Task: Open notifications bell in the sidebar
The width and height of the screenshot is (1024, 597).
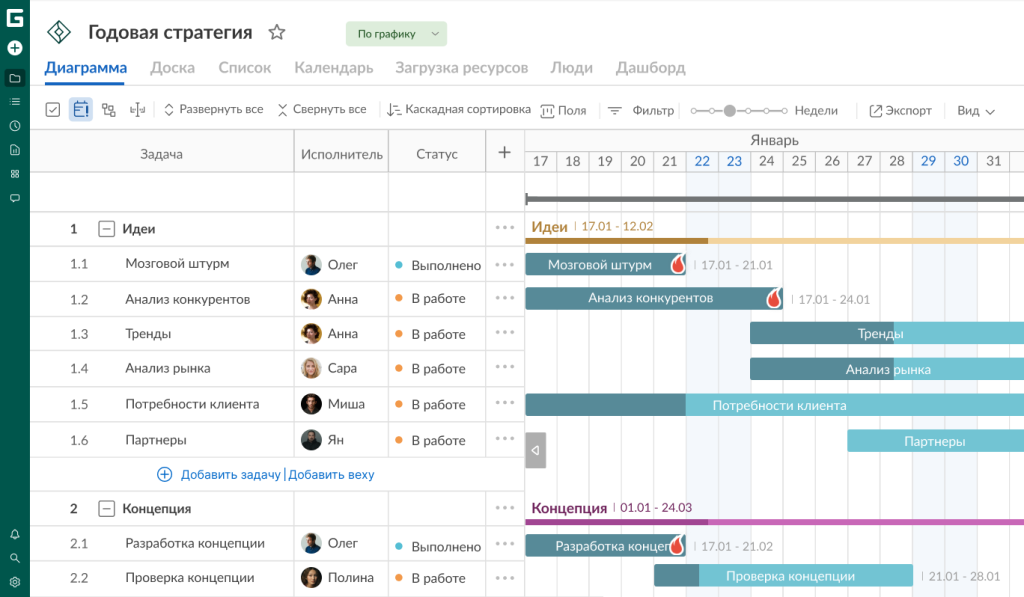Action: point(15,534)
